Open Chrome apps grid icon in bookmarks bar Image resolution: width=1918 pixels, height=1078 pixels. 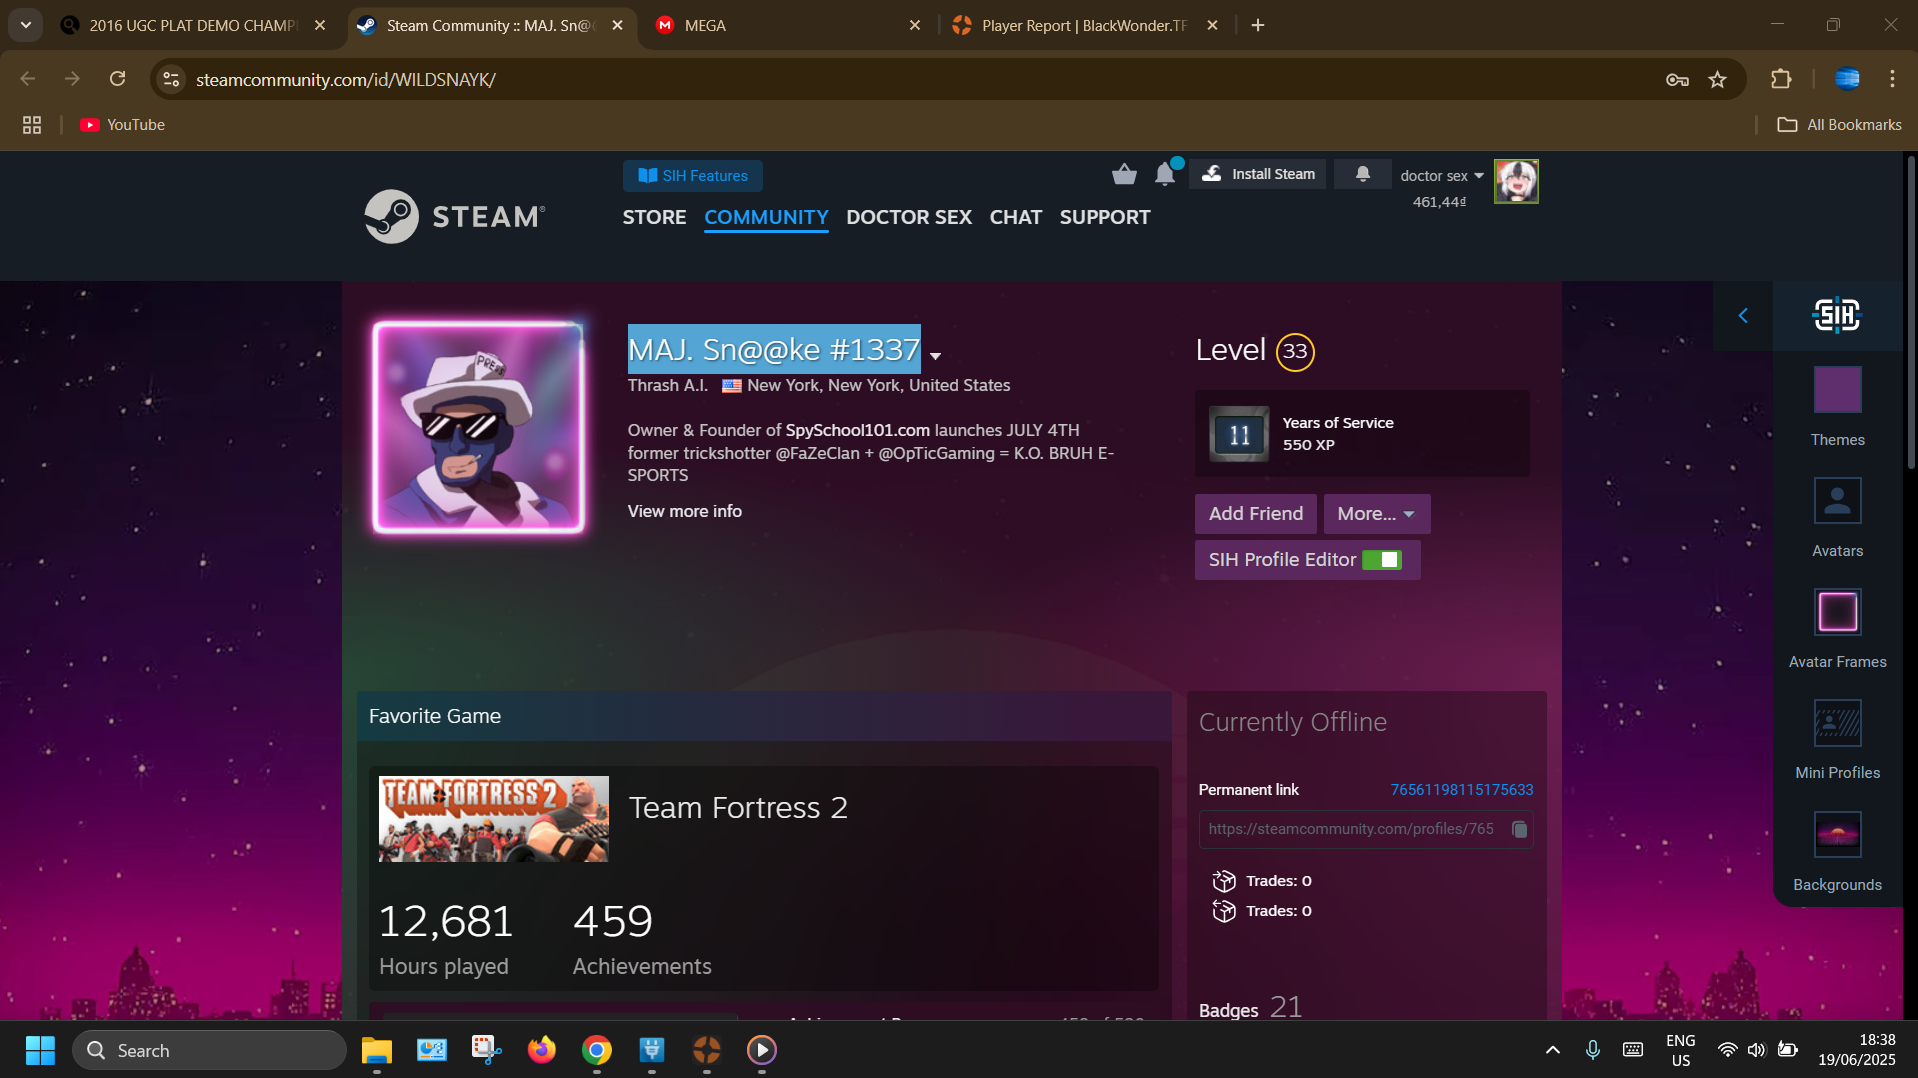tap(32, 125)
